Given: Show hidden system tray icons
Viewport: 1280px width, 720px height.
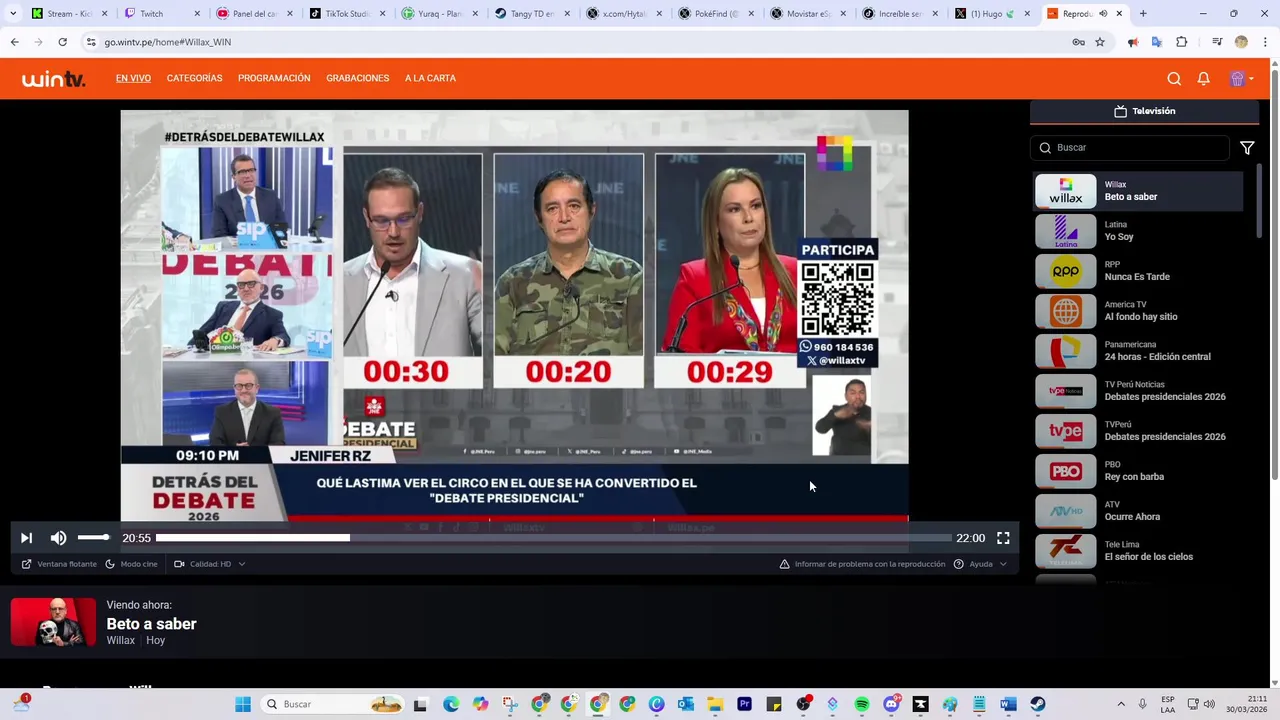Looking at the screenshot, I should pyautogui.click(x=1120, y=704).
